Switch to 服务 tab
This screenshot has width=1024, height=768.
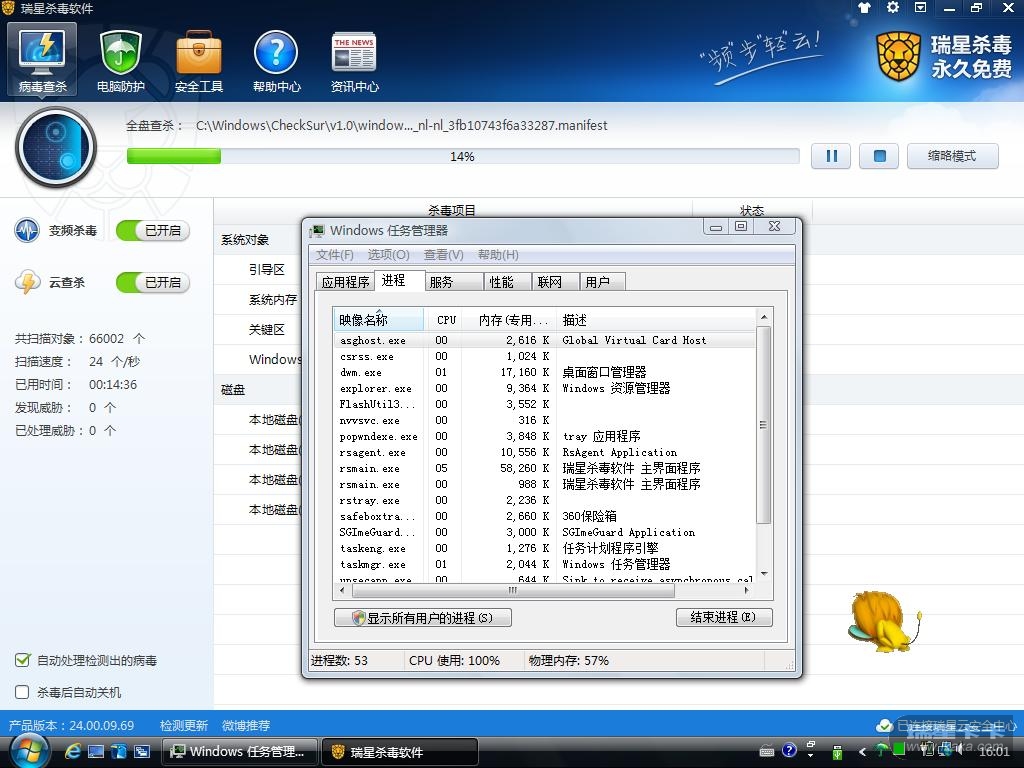coord(454,281)
